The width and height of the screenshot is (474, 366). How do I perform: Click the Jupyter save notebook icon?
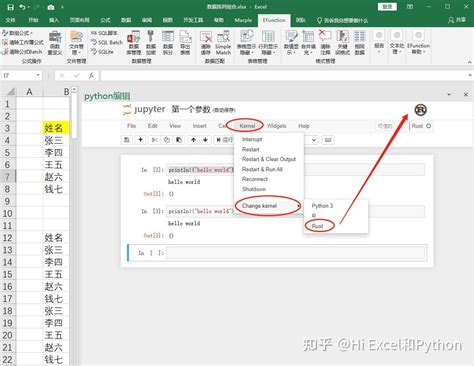(127, 140)
